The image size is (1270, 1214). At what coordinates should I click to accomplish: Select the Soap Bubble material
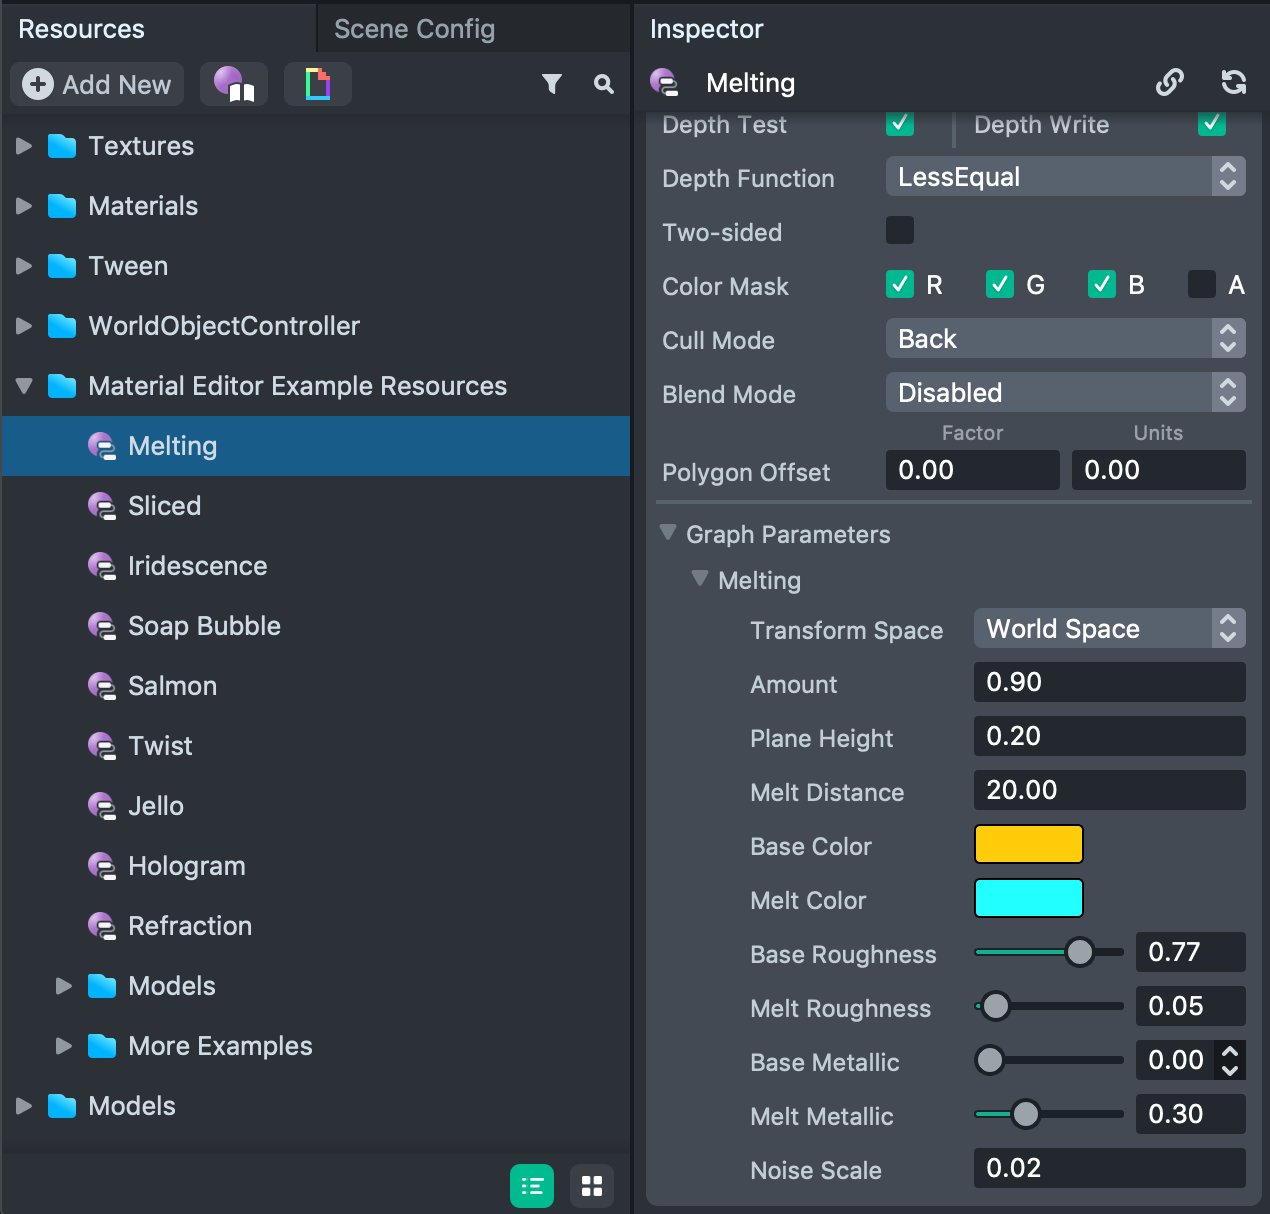[x=204, y=626]
